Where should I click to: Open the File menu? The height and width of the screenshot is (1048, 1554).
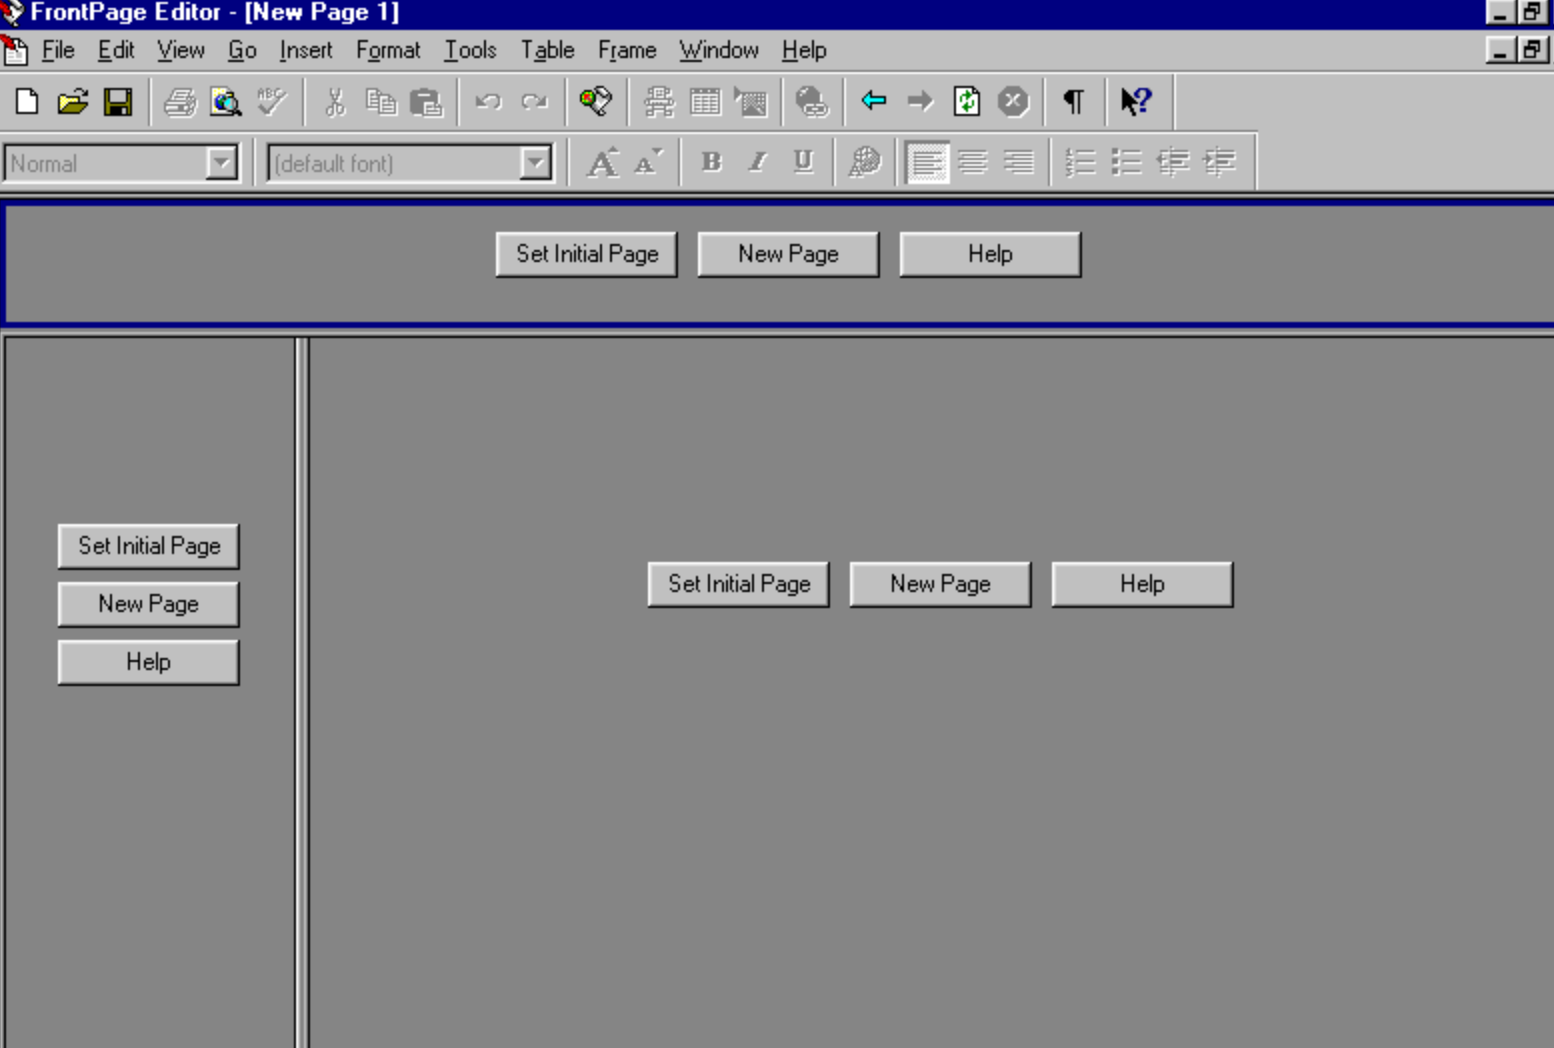58,50
